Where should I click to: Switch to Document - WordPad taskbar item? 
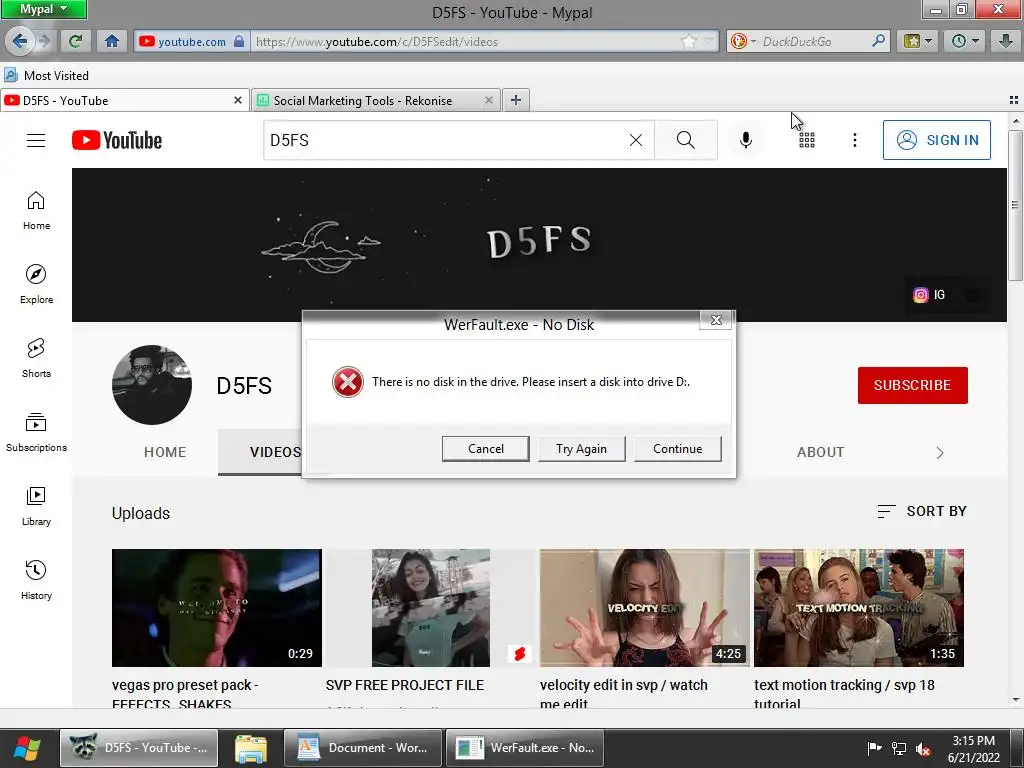tap(363, 748)
